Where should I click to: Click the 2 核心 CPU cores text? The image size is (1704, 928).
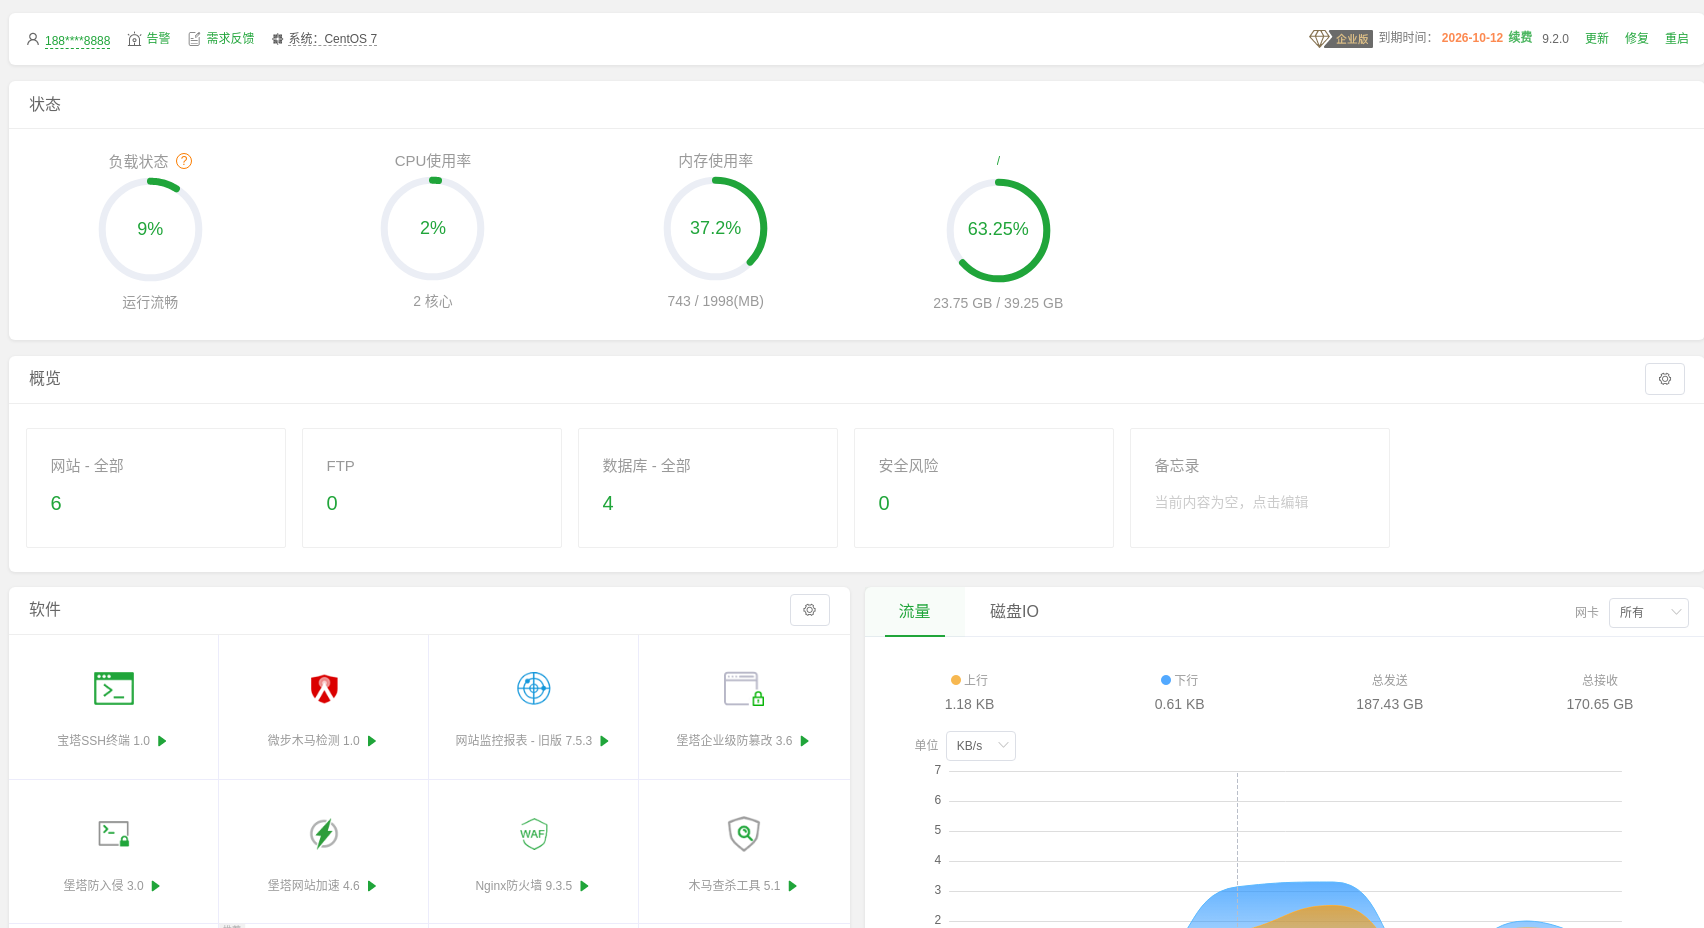coord(432,301)
